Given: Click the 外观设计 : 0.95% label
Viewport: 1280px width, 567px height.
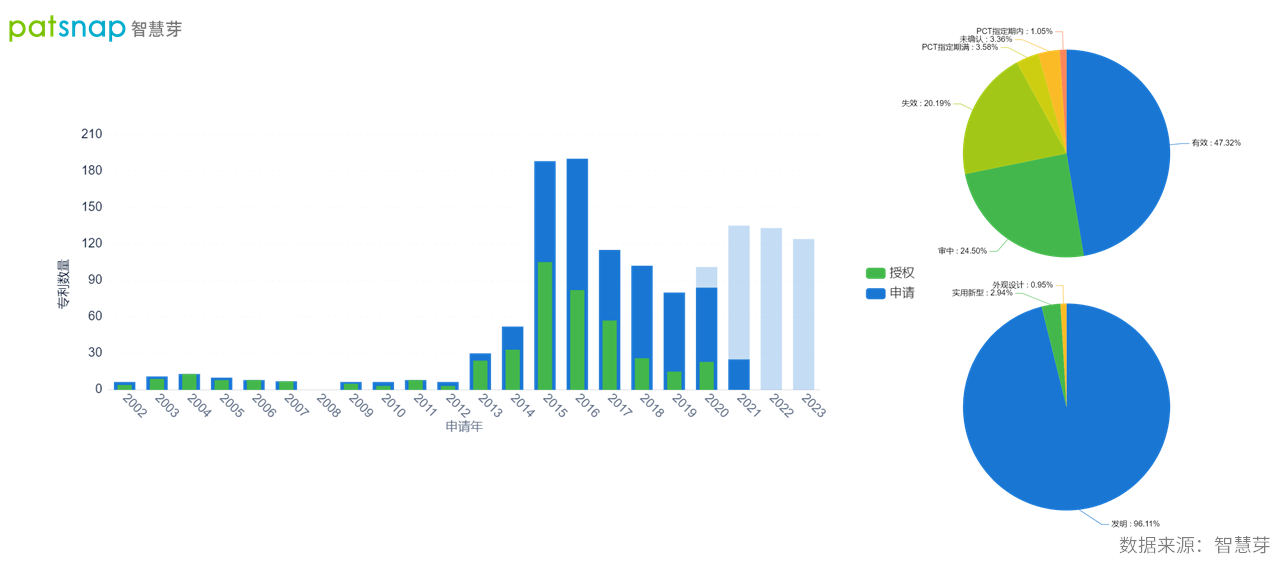Looking at the screenshot, I should 1023,284.
